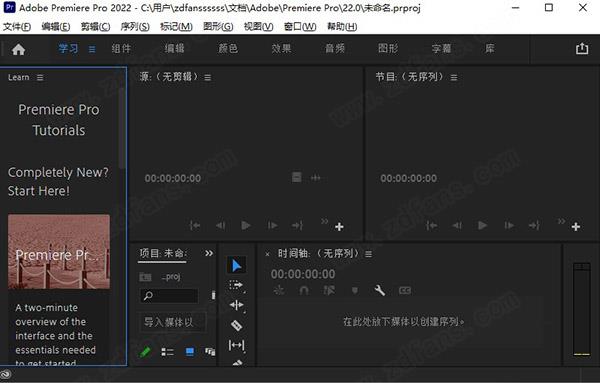Open the Timeline panel menu

(x=368, y=254)
